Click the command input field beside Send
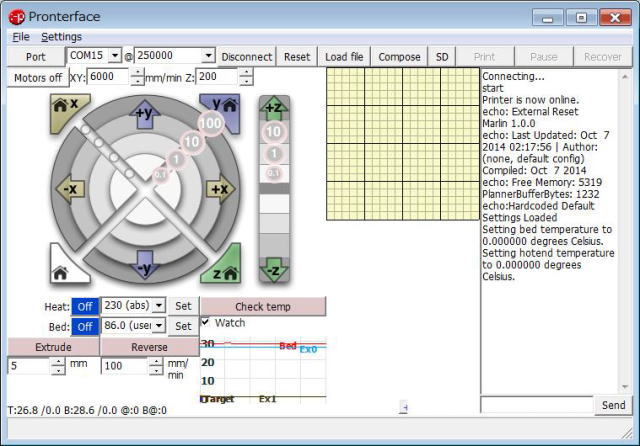 coord(537,405)
